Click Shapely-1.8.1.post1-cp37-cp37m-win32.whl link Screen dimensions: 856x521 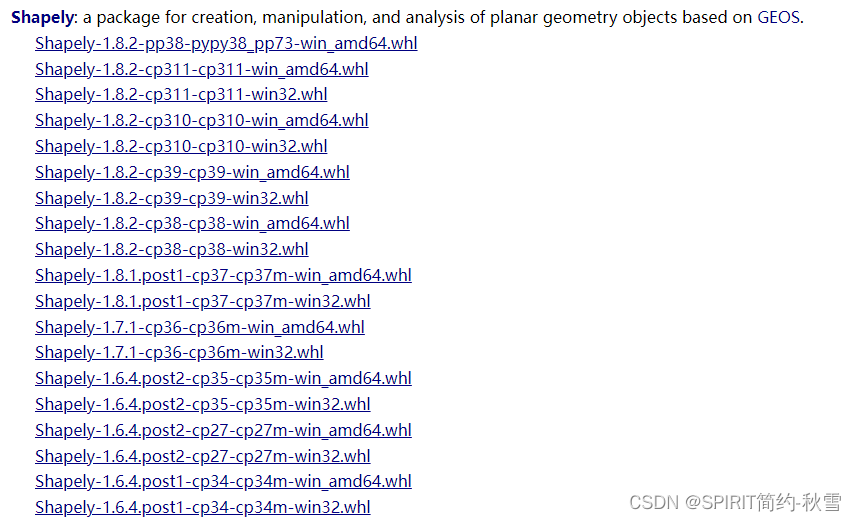pyautogui.click(x=203, y=301)
